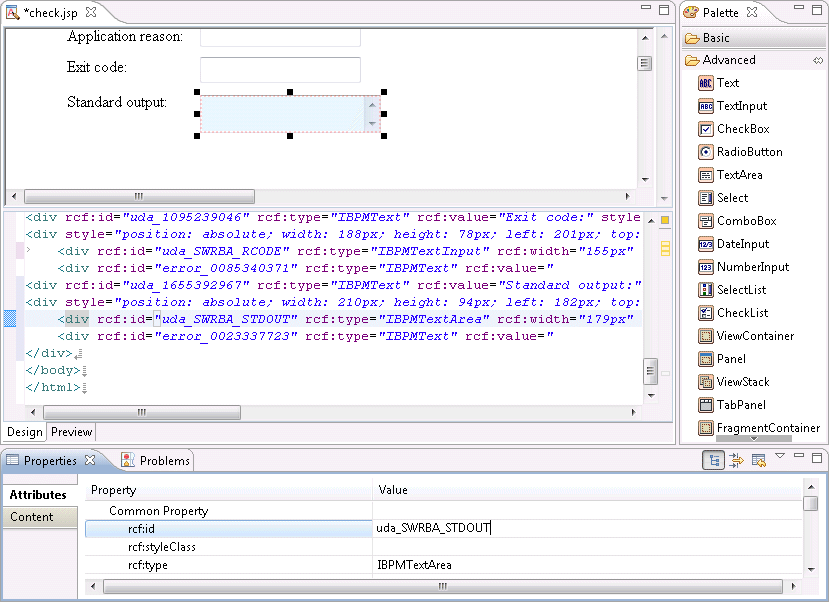This screenshot has width=829, height=602.
Task: Click source editor scroll-up arrow
Action: coord(651,221)
